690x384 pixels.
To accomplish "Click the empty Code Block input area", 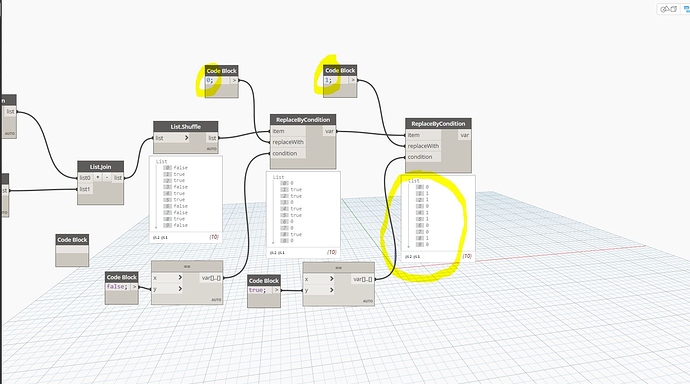I will pos(72,250).
